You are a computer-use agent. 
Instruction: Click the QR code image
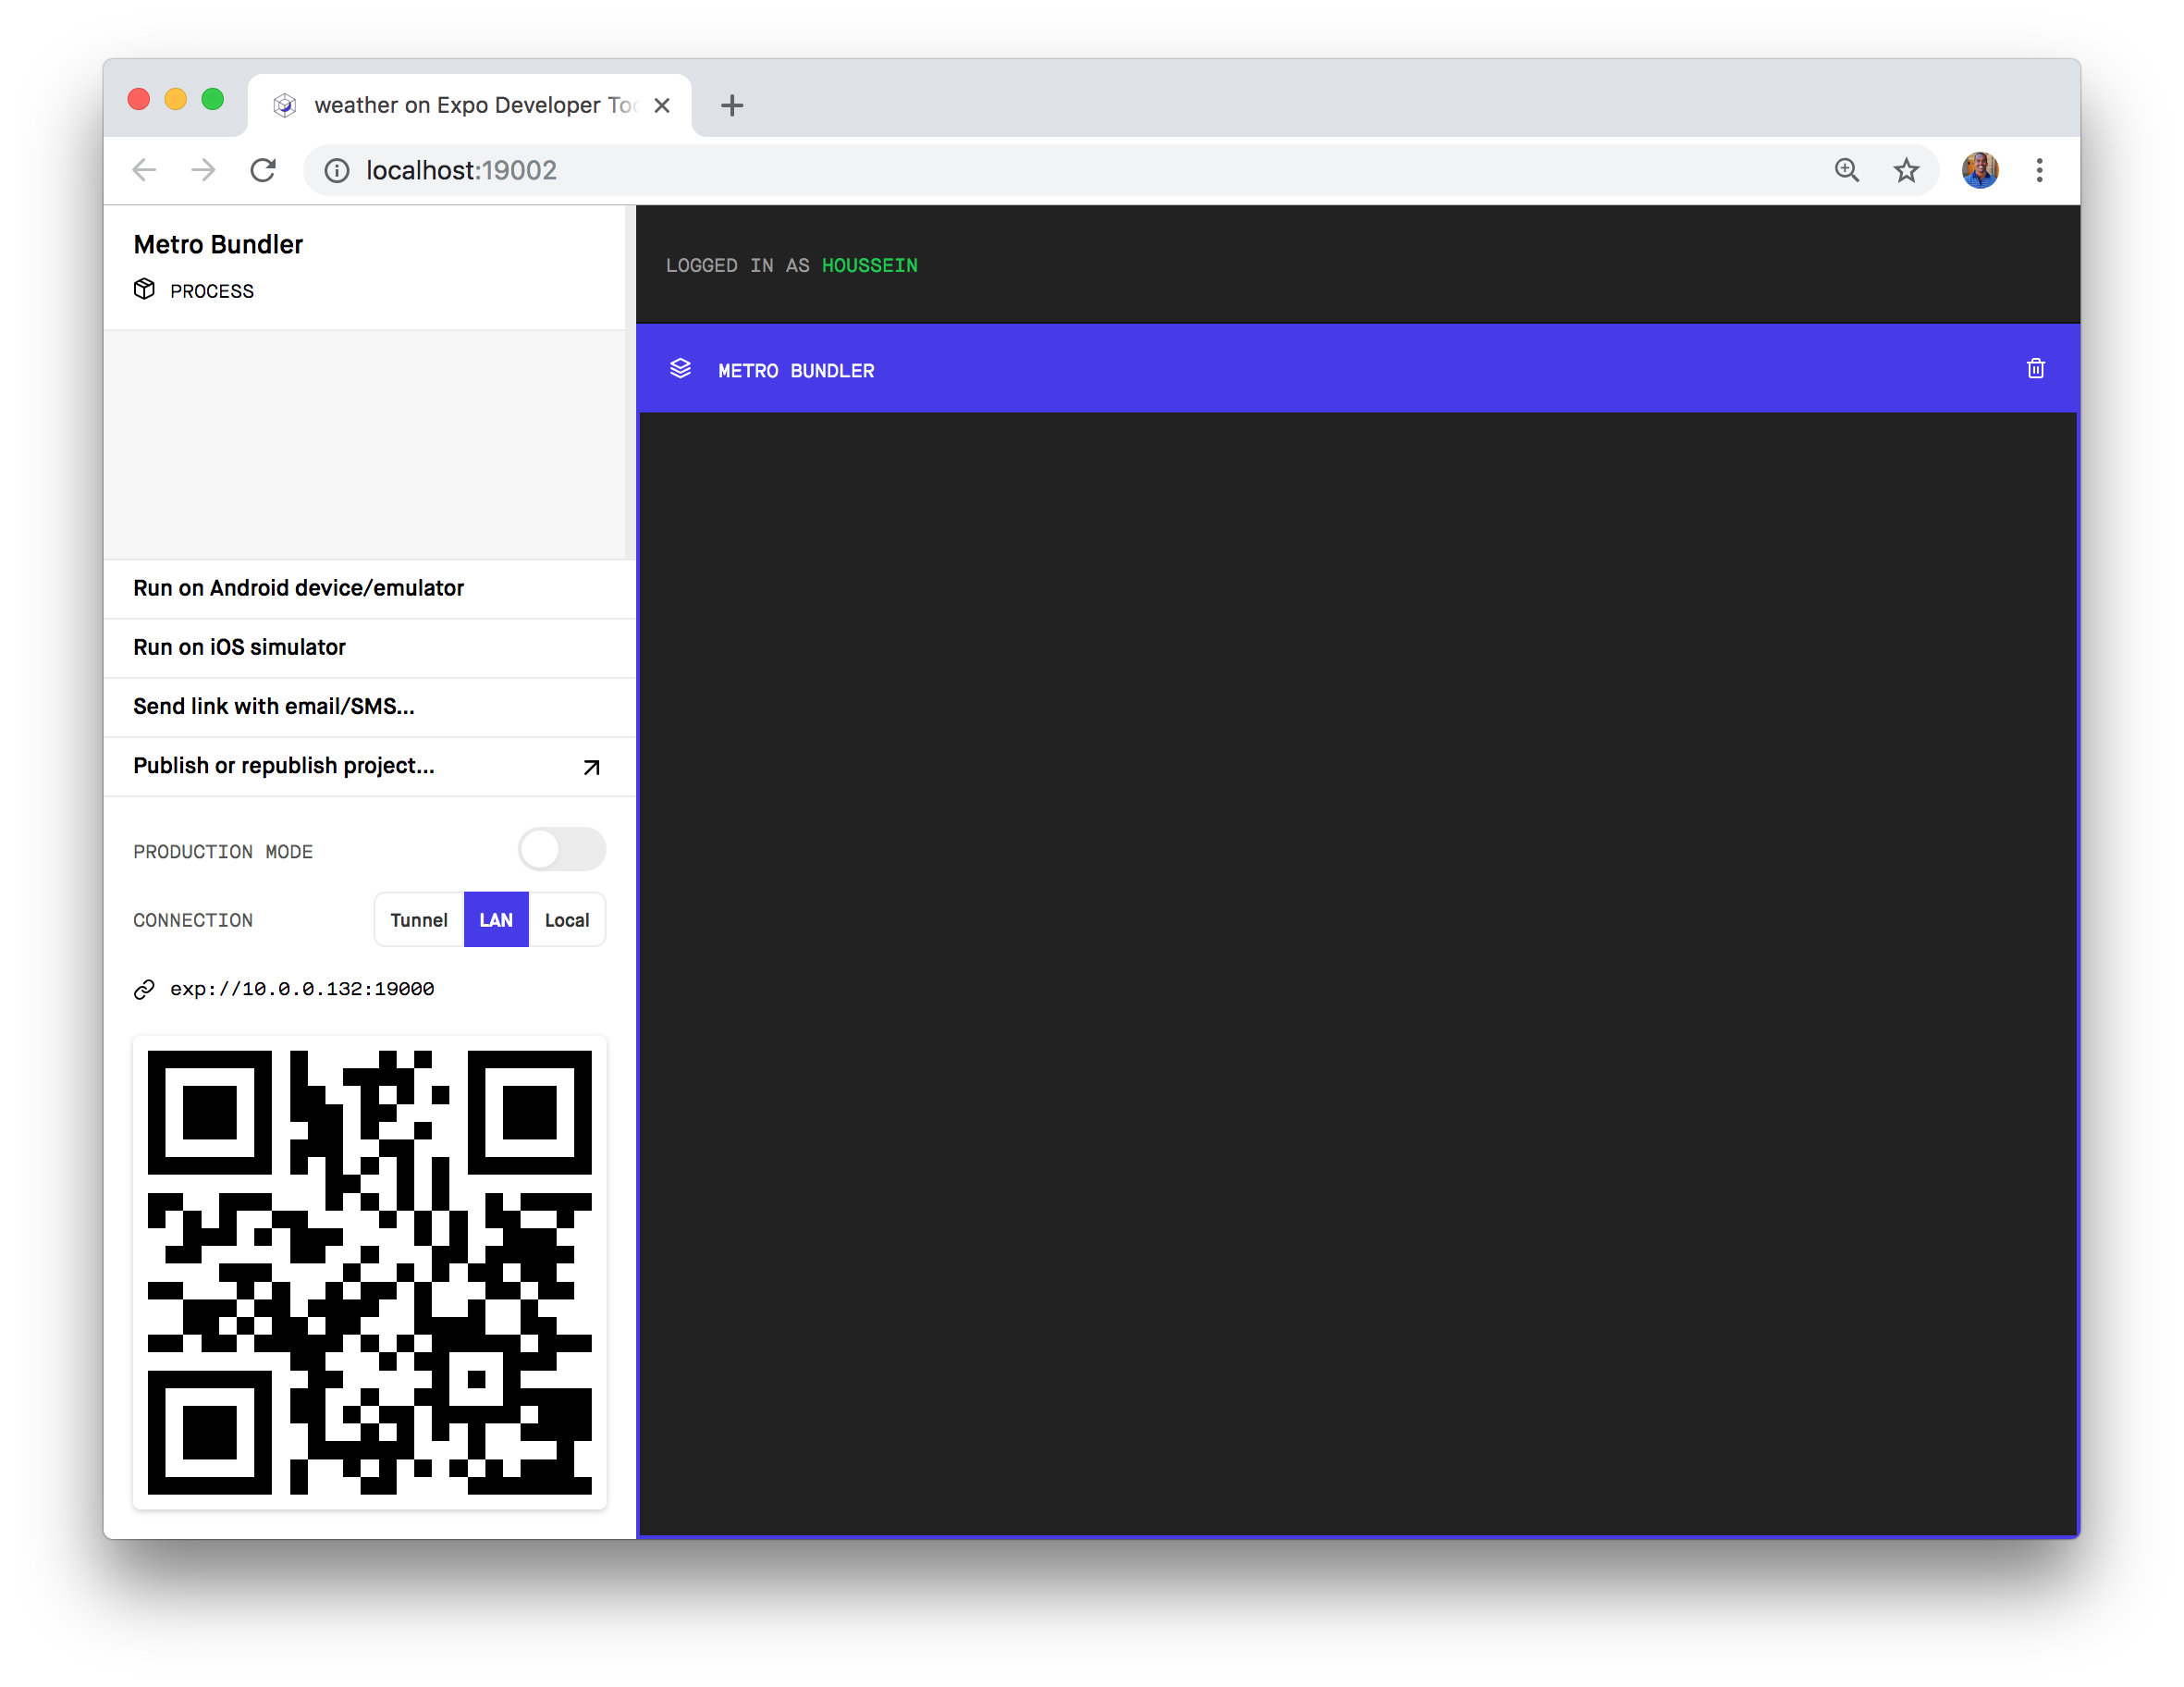coord(369,1272)
